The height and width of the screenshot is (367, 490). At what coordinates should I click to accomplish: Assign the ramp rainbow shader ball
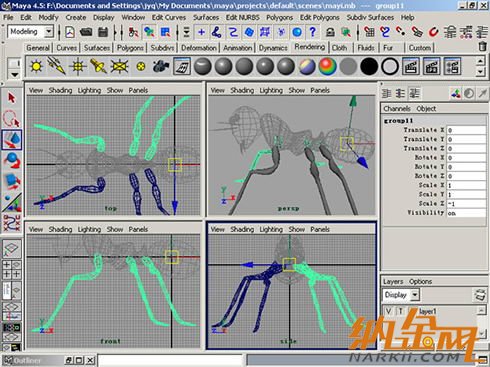[327, 66]
